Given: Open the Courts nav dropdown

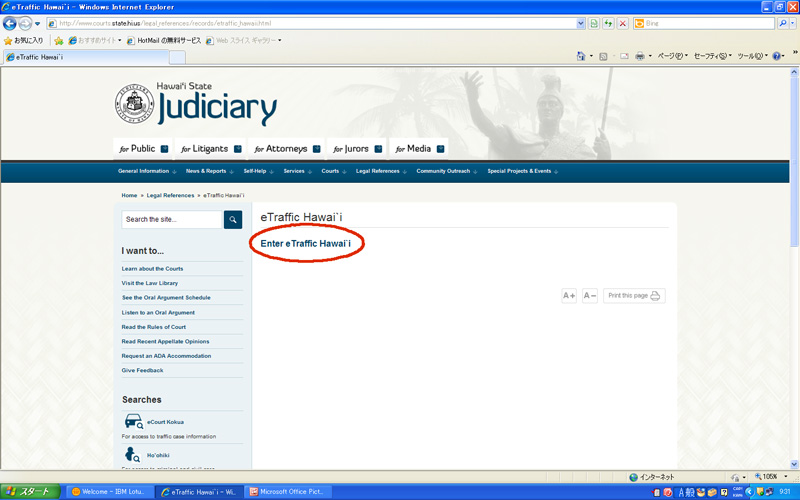Looking at the screenshot, I should pos(334,171).
